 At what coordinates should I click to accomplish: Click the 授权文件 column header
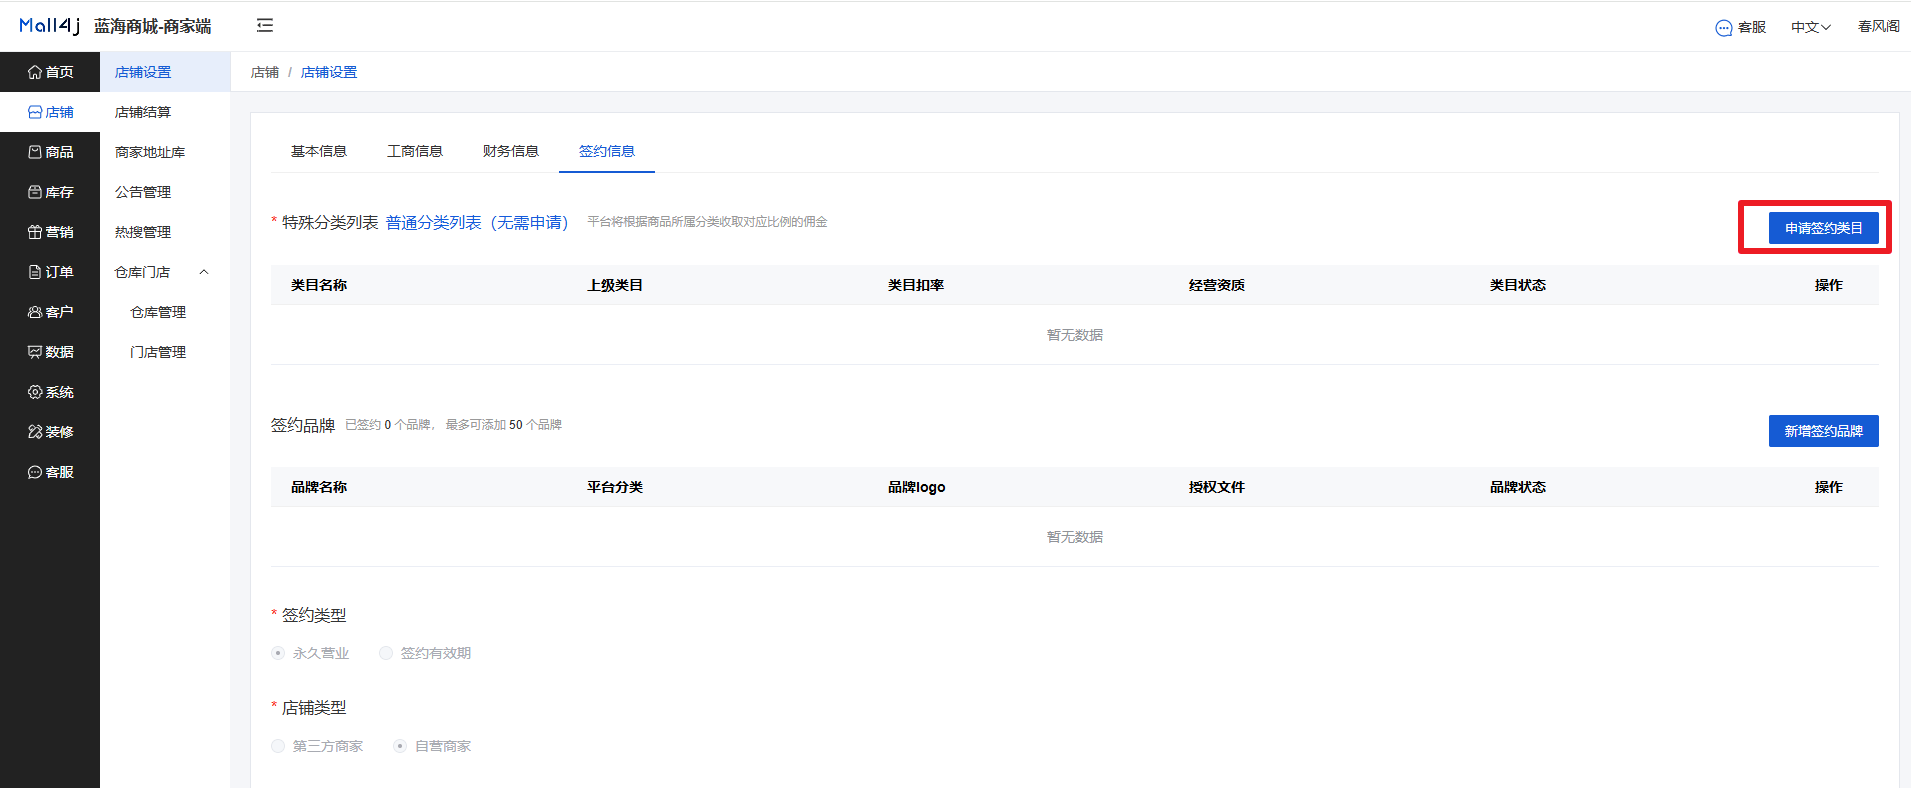(x=1217, y=487)
